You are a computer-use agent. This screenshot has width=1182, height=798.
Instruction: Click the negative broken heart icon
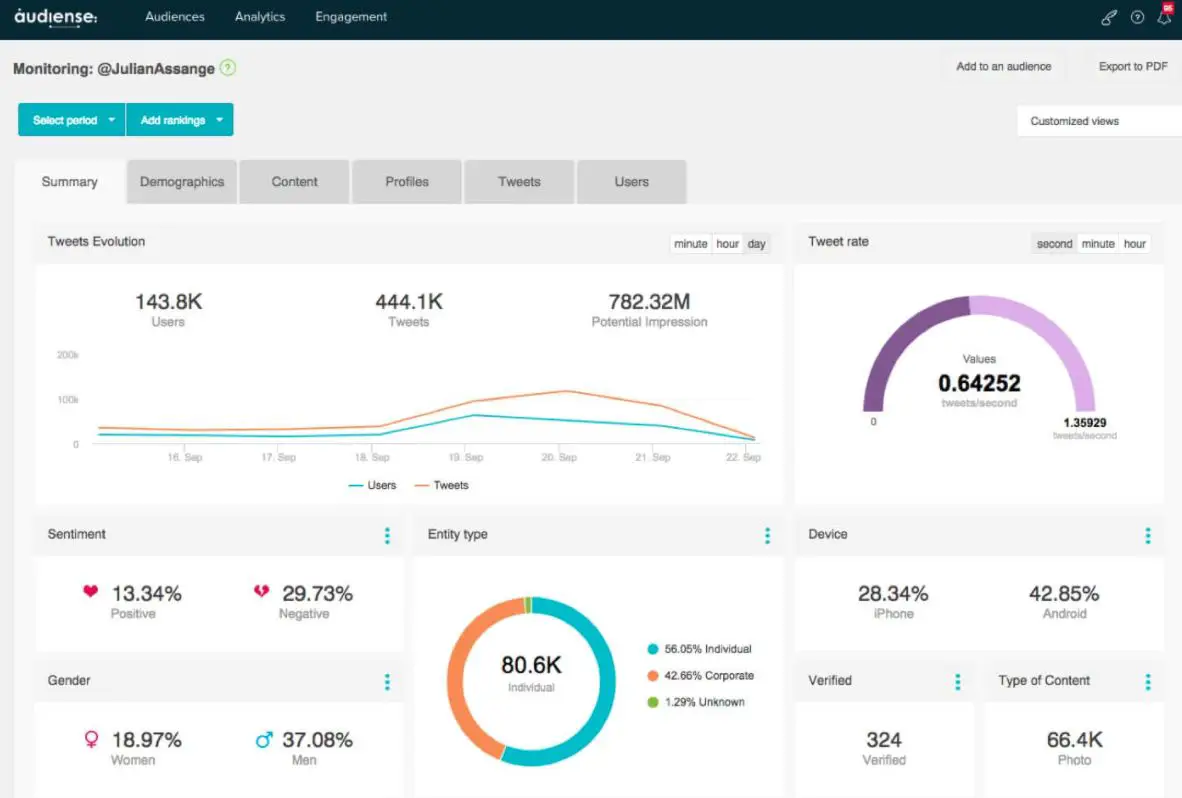click(x=262, y=592)
